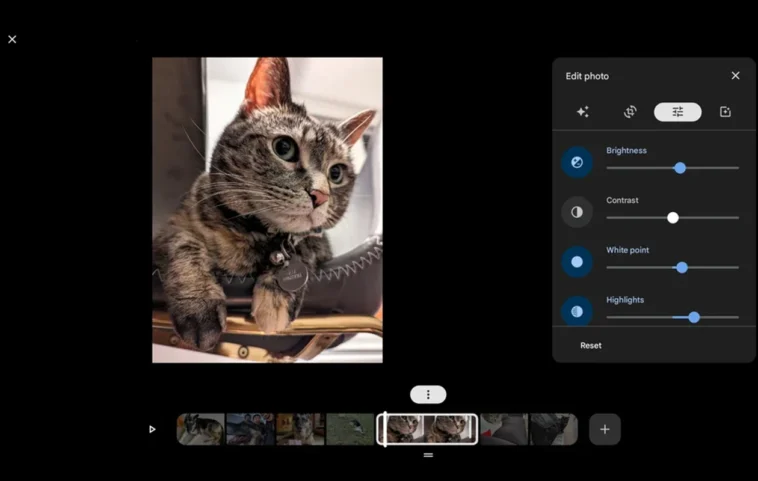Open the Crop and rotate tab
The width and height of the screenshot is (758, 481).
630,112
